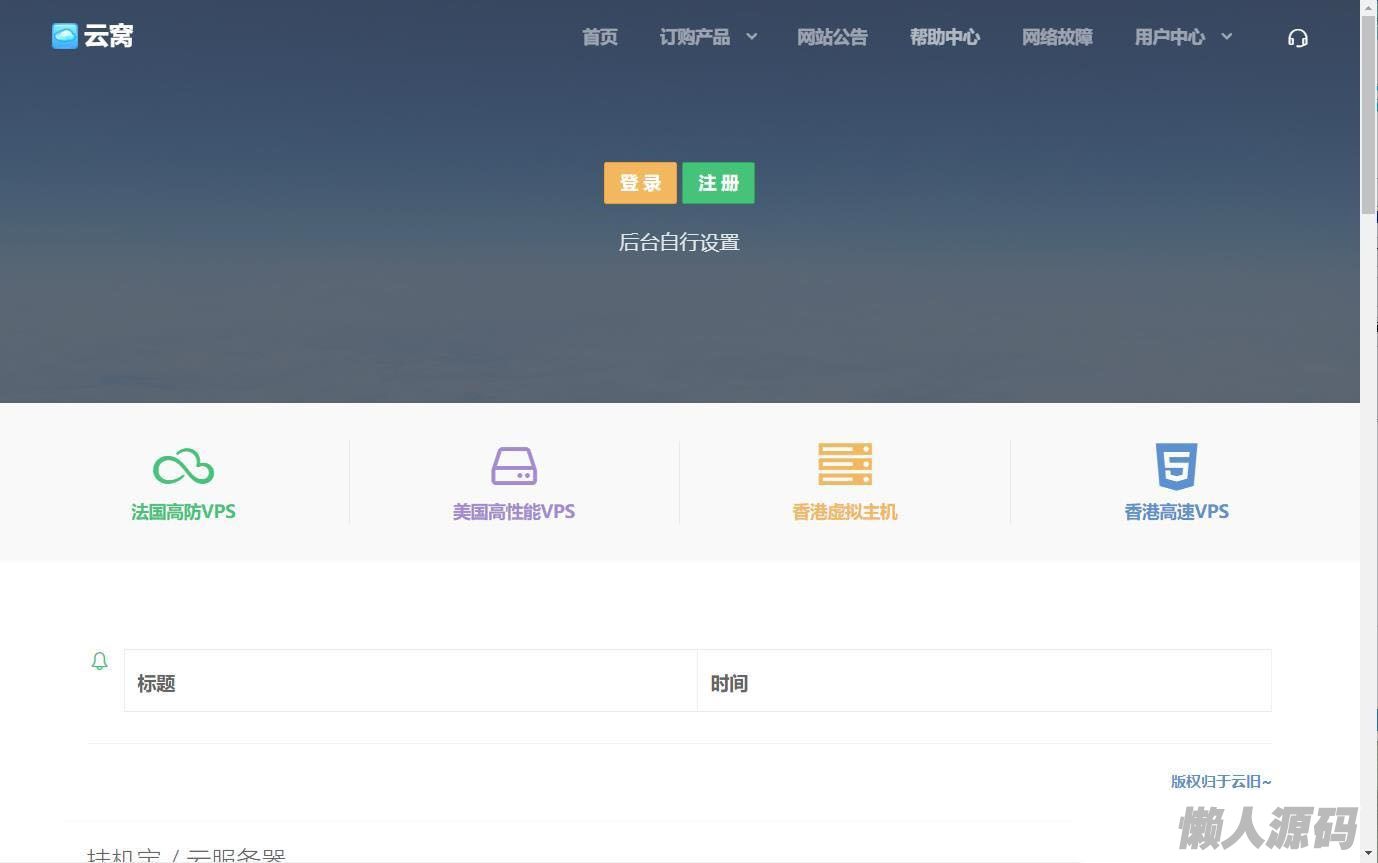
Task: Click the green notification bell icon
Action: click(100, 661)
